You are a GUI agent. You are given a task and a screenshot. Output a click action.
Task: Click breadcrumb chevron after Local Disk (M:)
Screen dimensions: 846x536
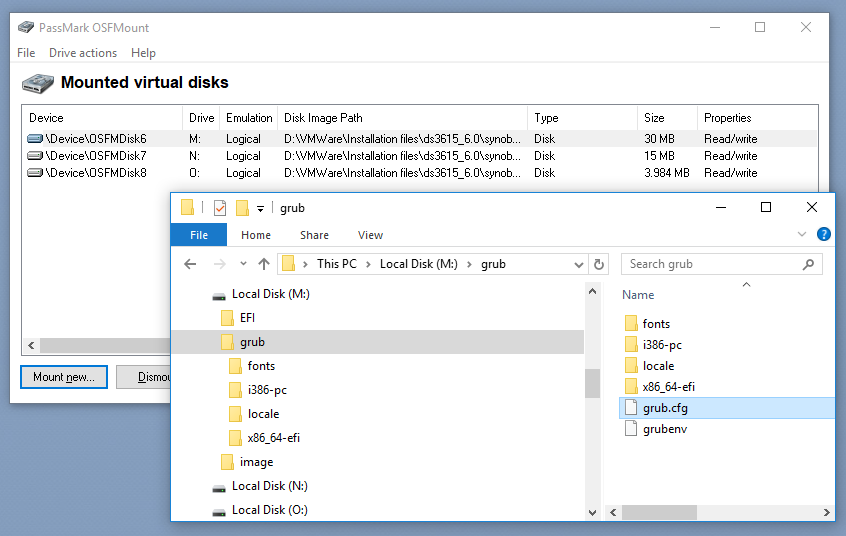point(469,264)
